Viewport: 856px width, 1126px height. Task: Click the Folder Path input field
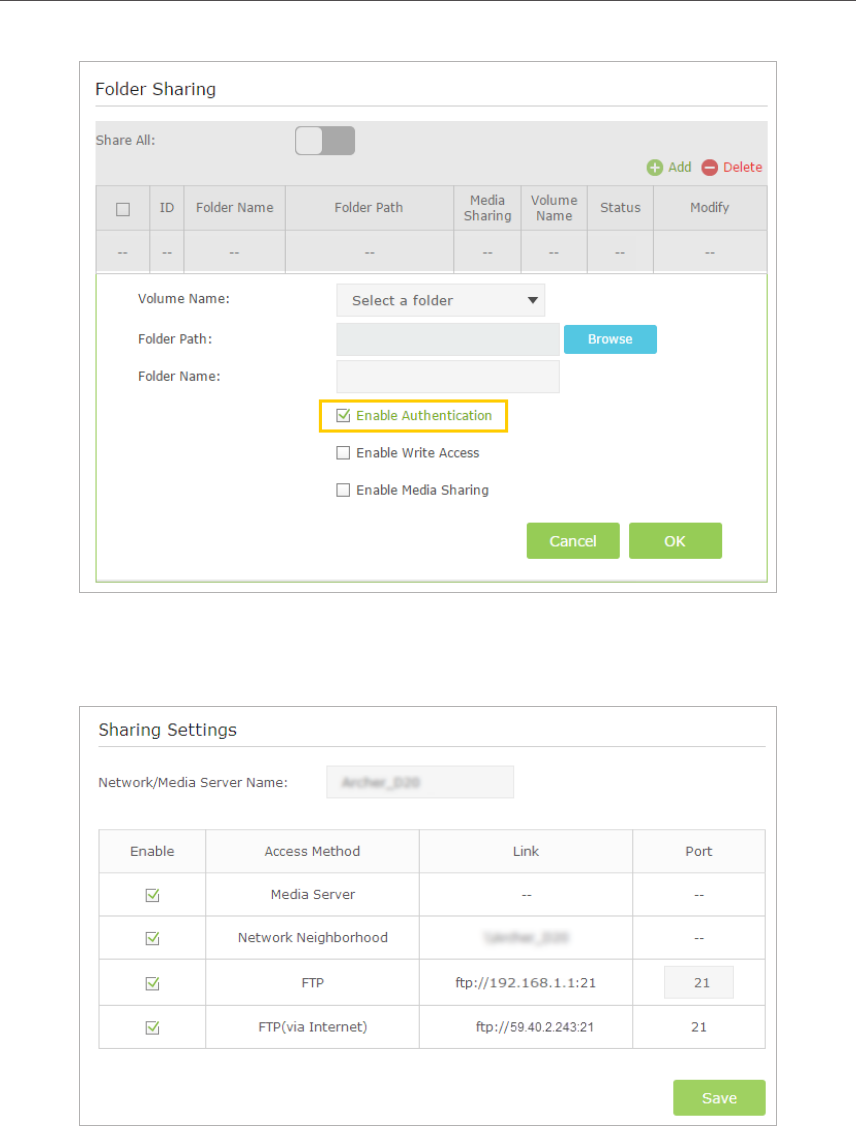click(447, 339)
